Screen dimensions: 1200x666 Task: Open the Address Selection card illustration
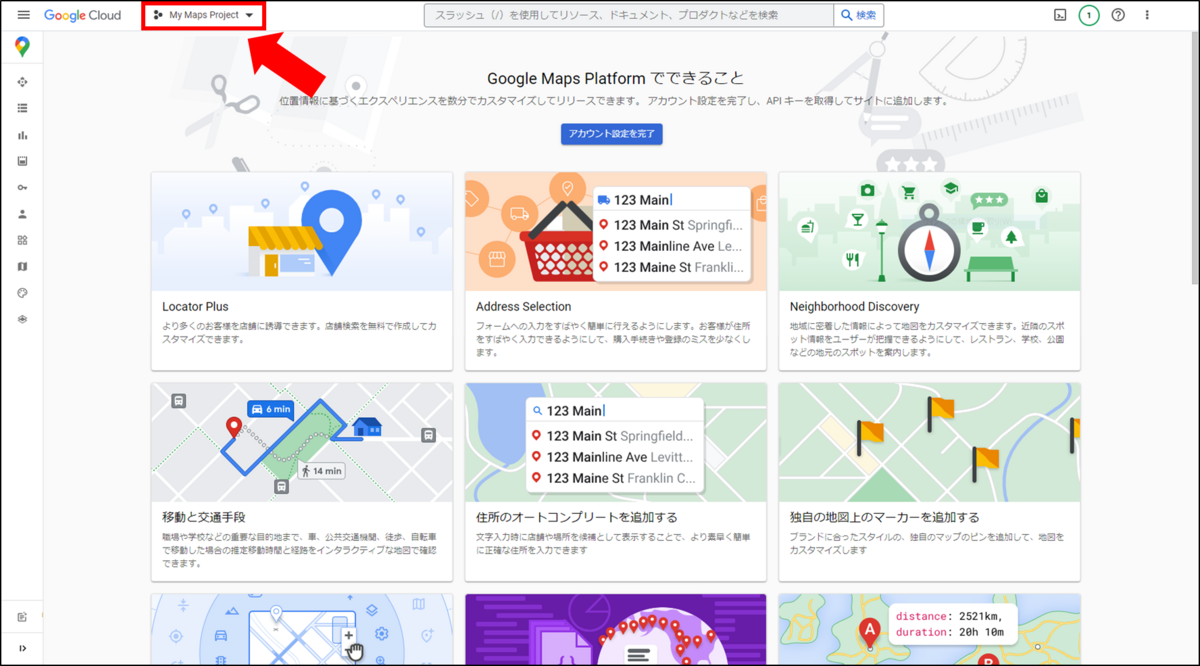click(x=615, y=231)
